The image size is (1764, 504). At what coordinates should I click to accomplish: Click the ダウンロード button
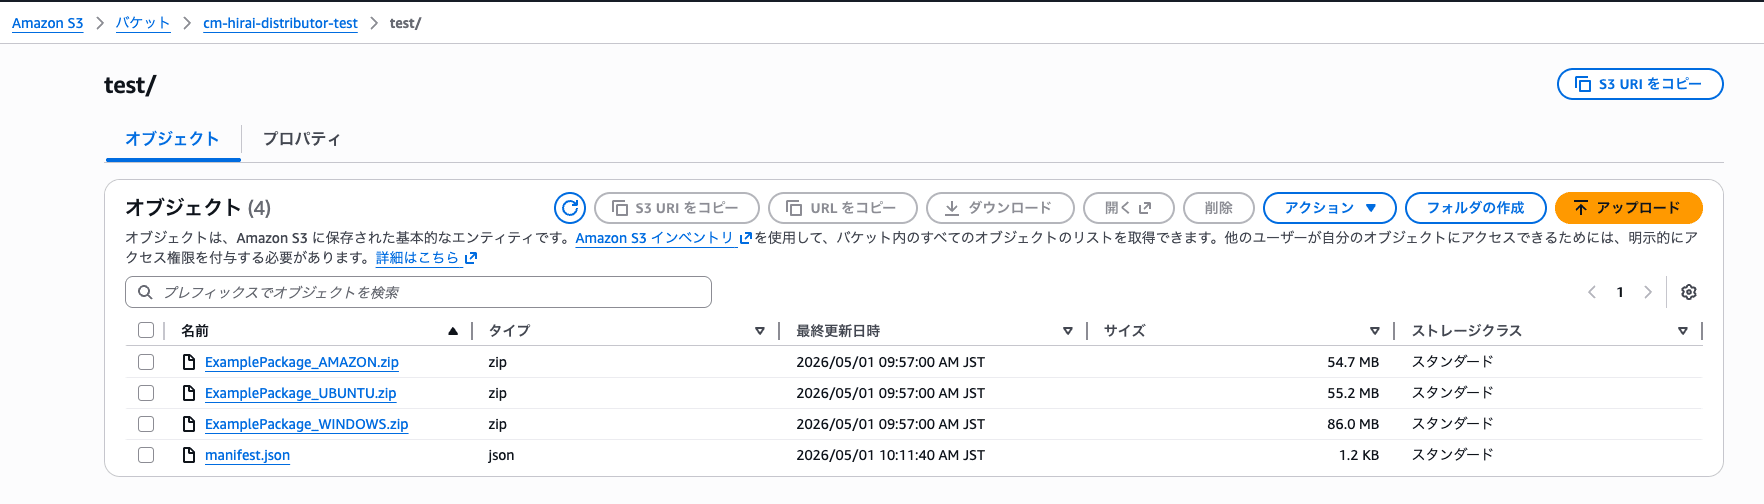pos(1000,208)
